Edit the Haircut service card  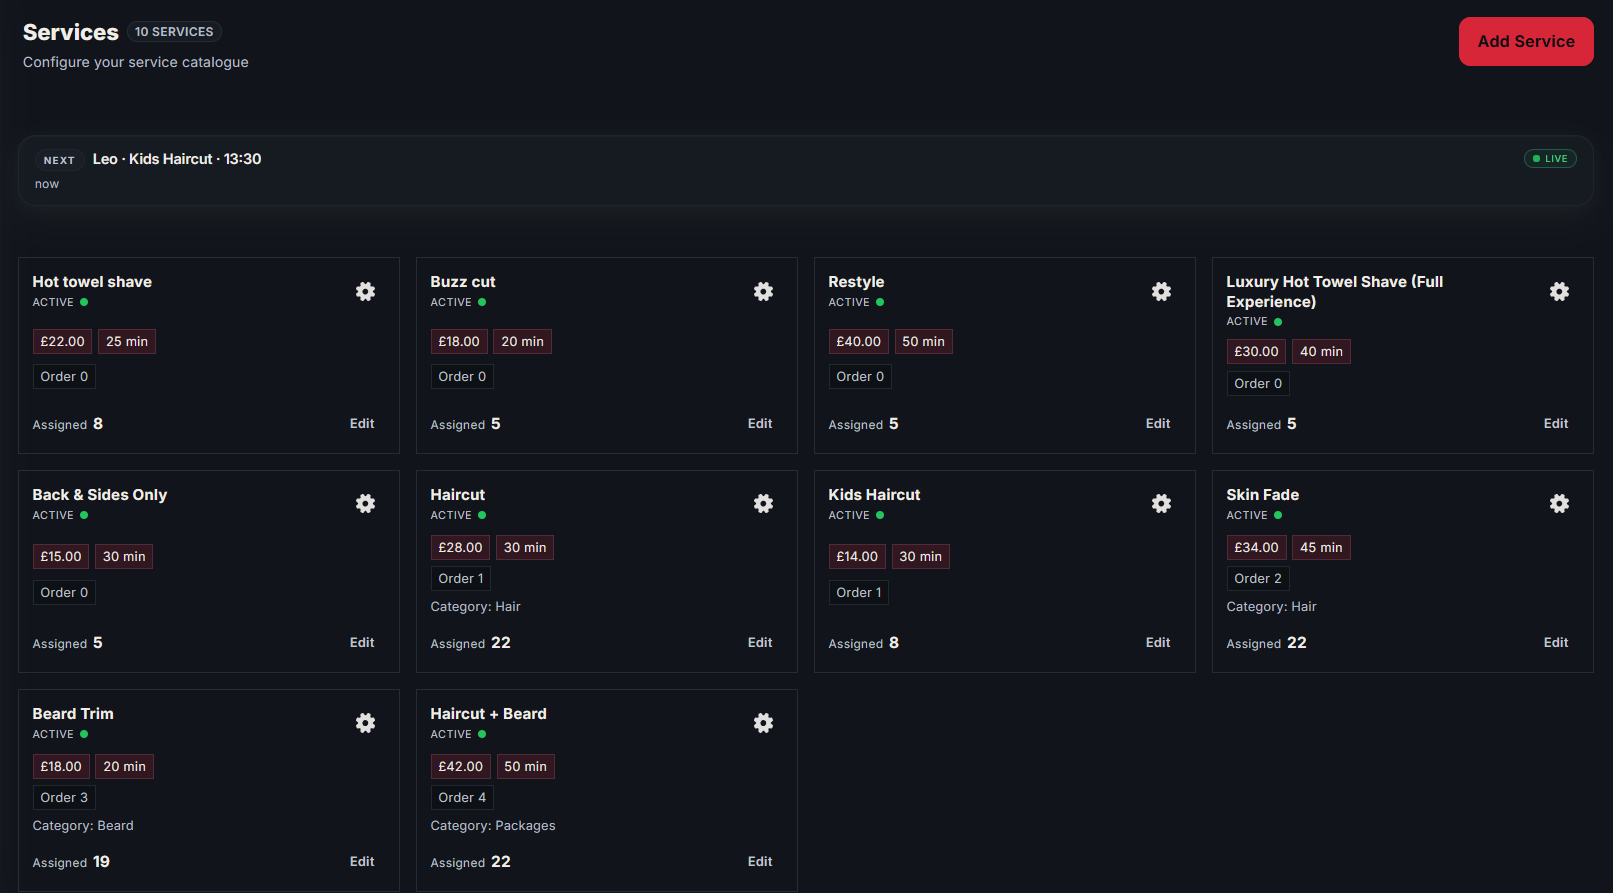(760, 643)
